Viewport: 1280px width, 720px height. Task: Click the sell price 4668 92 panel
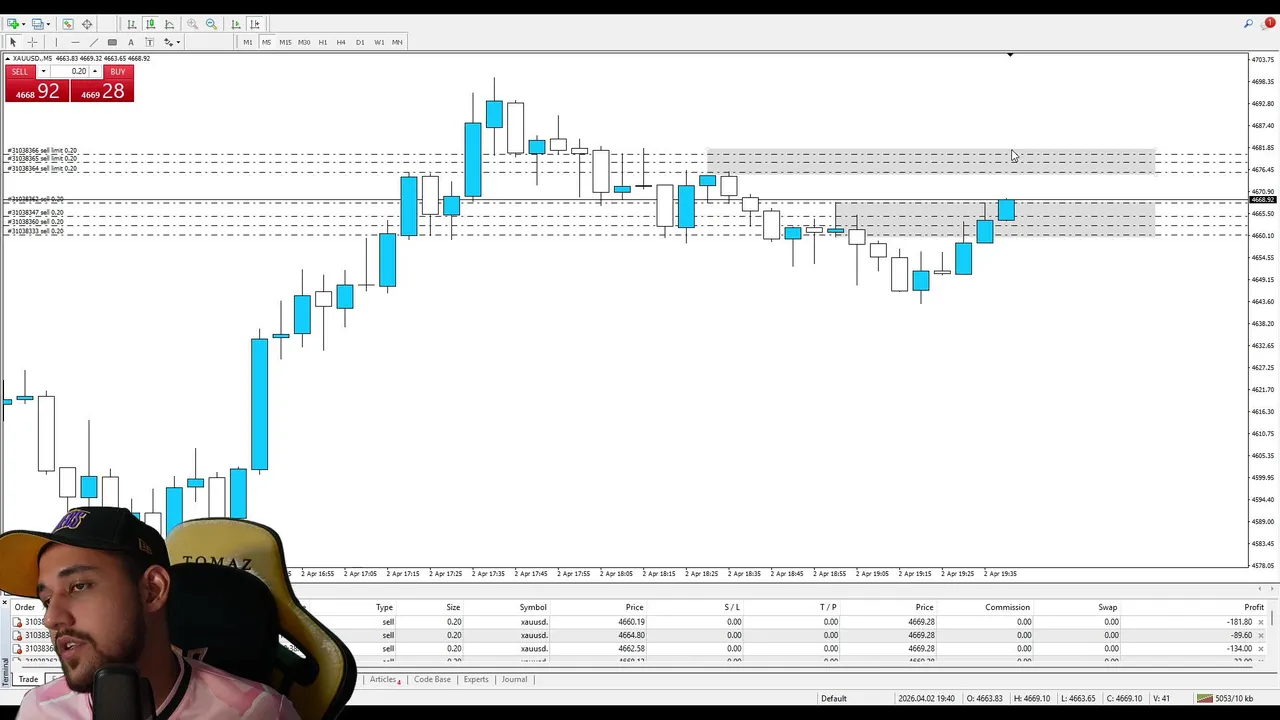[x=36, y=91]
